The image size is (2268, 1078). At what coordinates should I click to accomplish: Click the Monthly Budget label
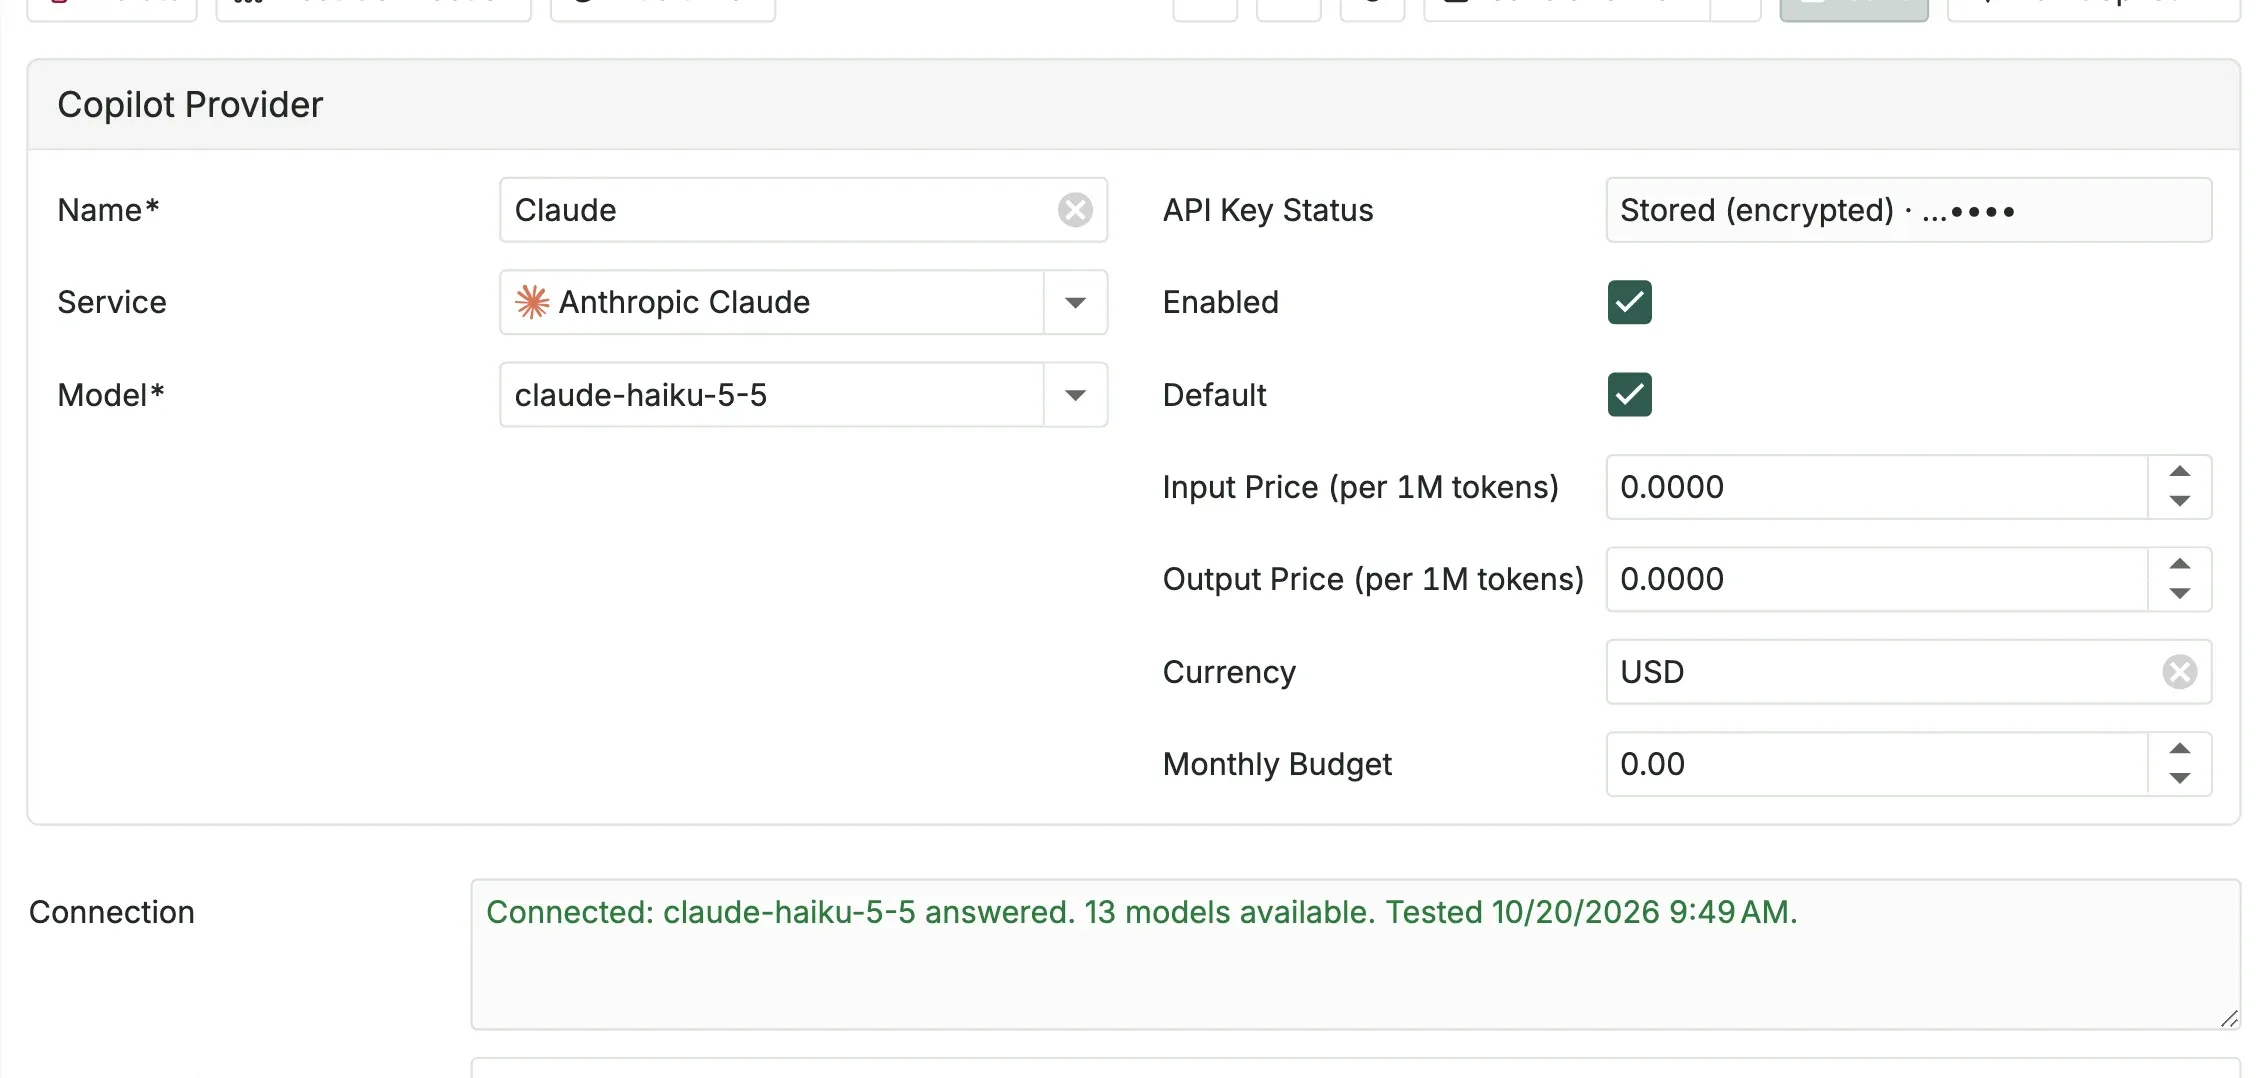pos(1278,764)
